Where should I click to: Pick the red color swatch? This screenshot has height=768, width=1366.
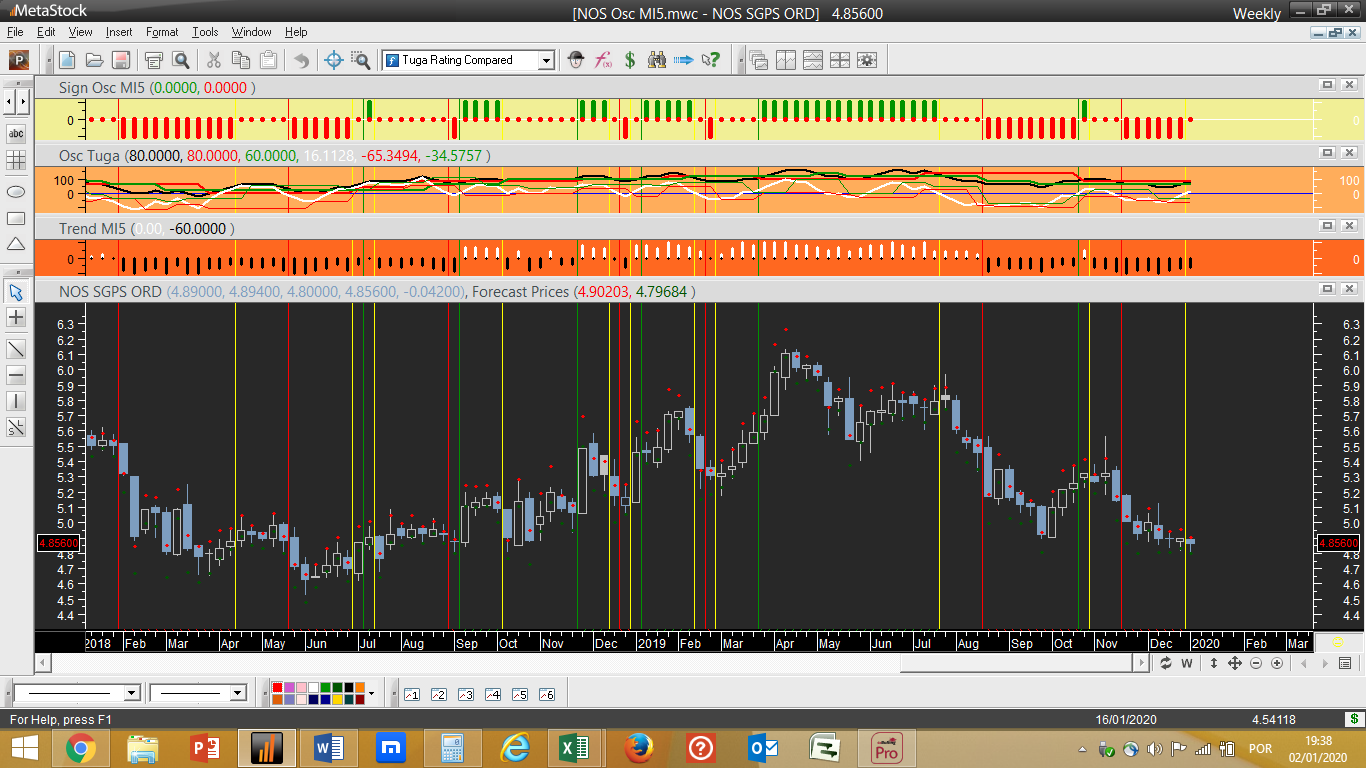(277, 687)
